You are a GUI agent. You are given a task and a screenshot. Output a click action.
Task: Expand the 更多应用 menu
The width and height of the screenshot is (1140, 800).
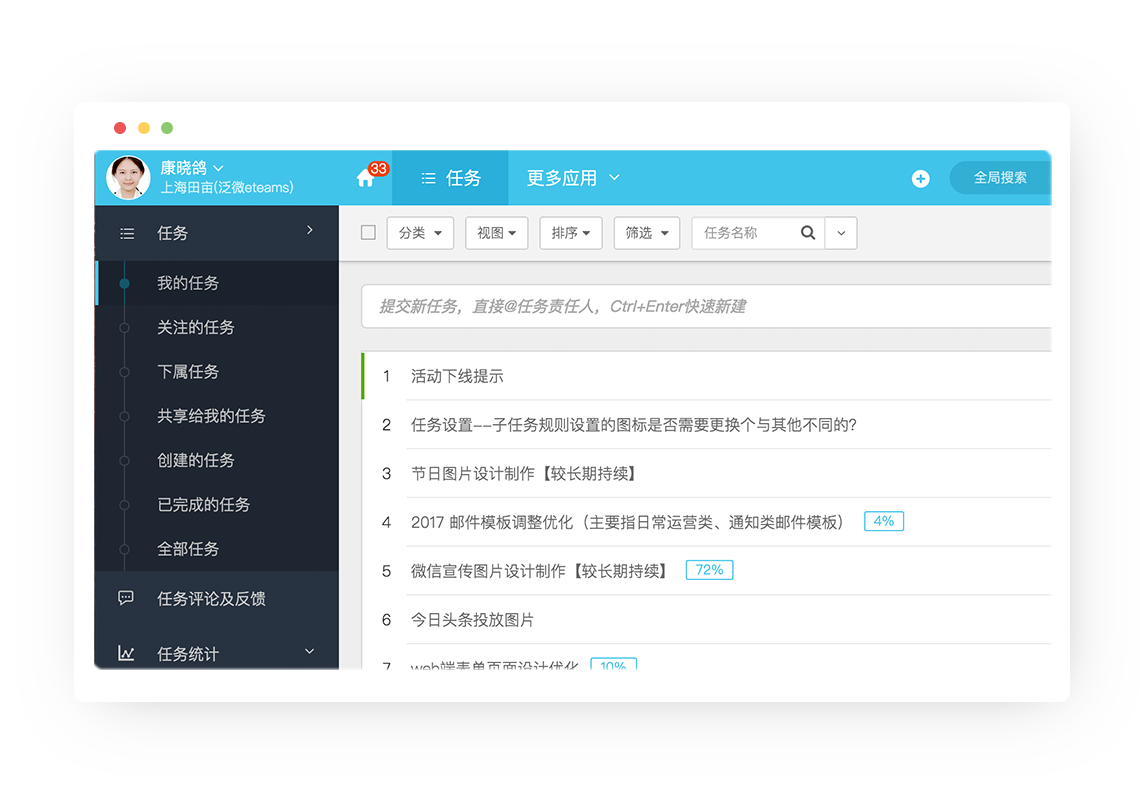click(x=573, y=178)
